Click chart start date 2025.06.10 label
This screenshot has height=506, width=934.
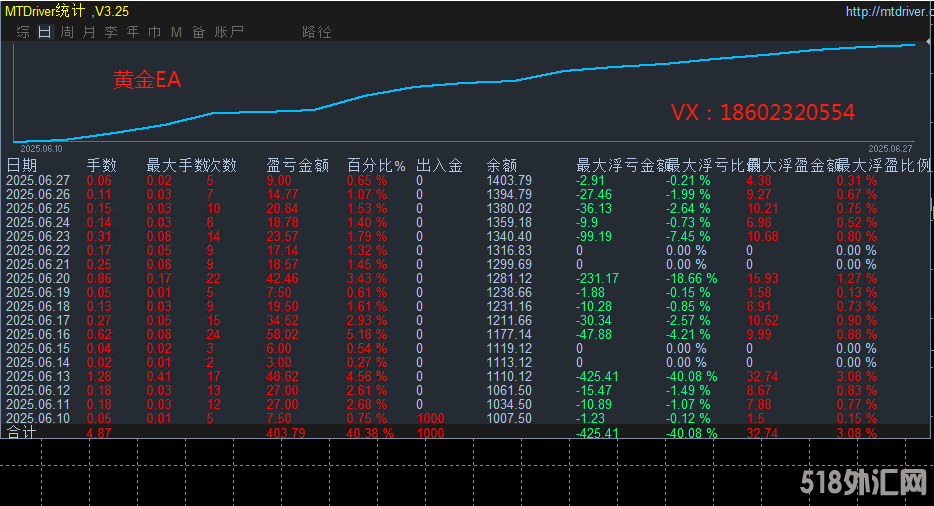point(41,148)
